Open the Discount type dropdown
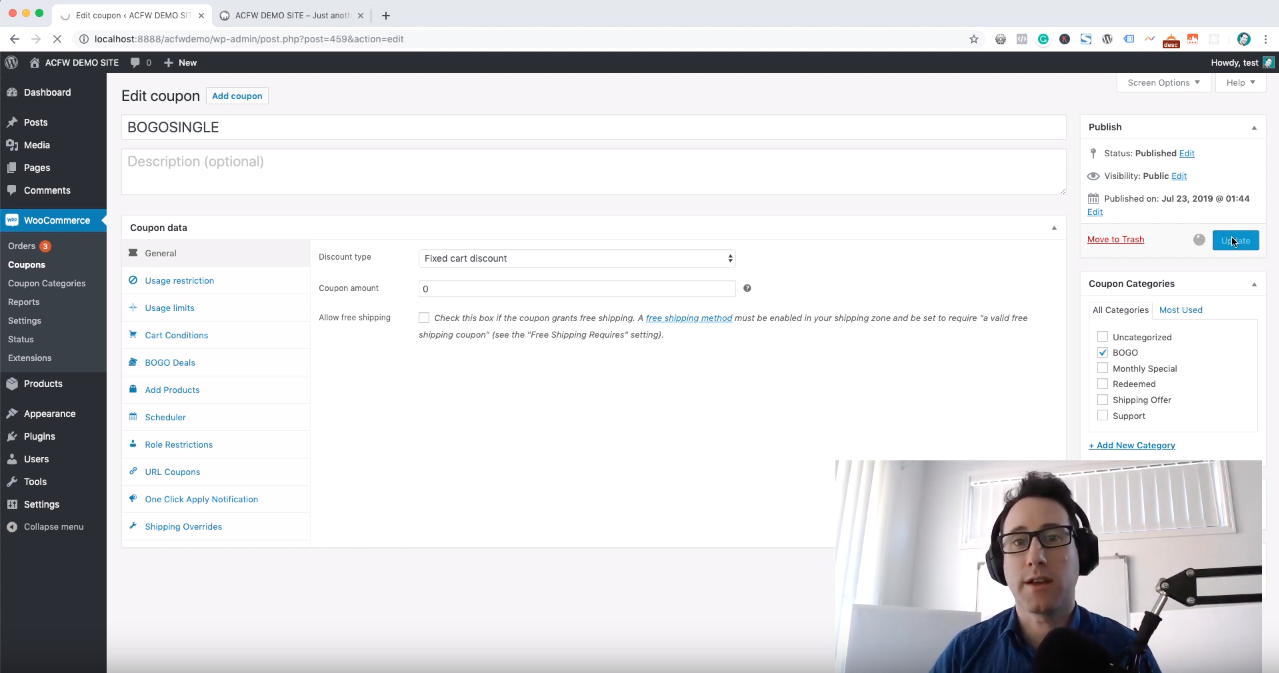 click(577, 258)
